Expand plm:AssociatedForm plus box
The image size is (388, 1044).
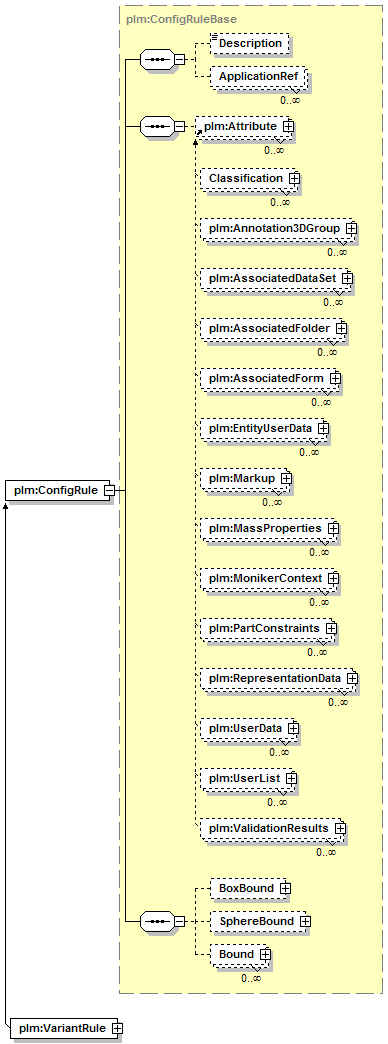click(x=335, y=378)
